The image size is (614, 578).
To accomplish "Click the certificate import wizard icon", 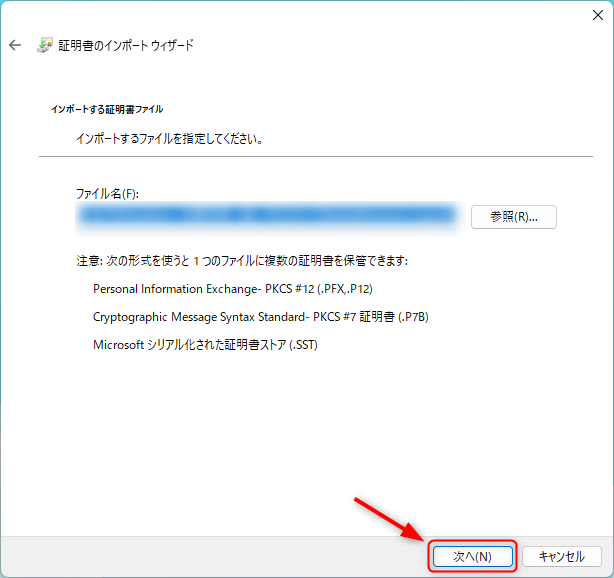I will pyautogui.click(x=45, y=45).
